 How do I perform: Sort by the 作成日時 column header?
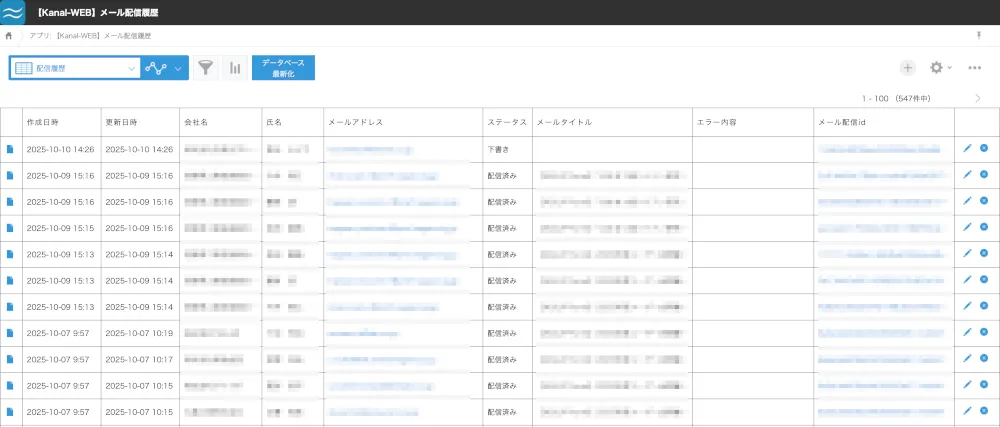(x=43, y=122)
